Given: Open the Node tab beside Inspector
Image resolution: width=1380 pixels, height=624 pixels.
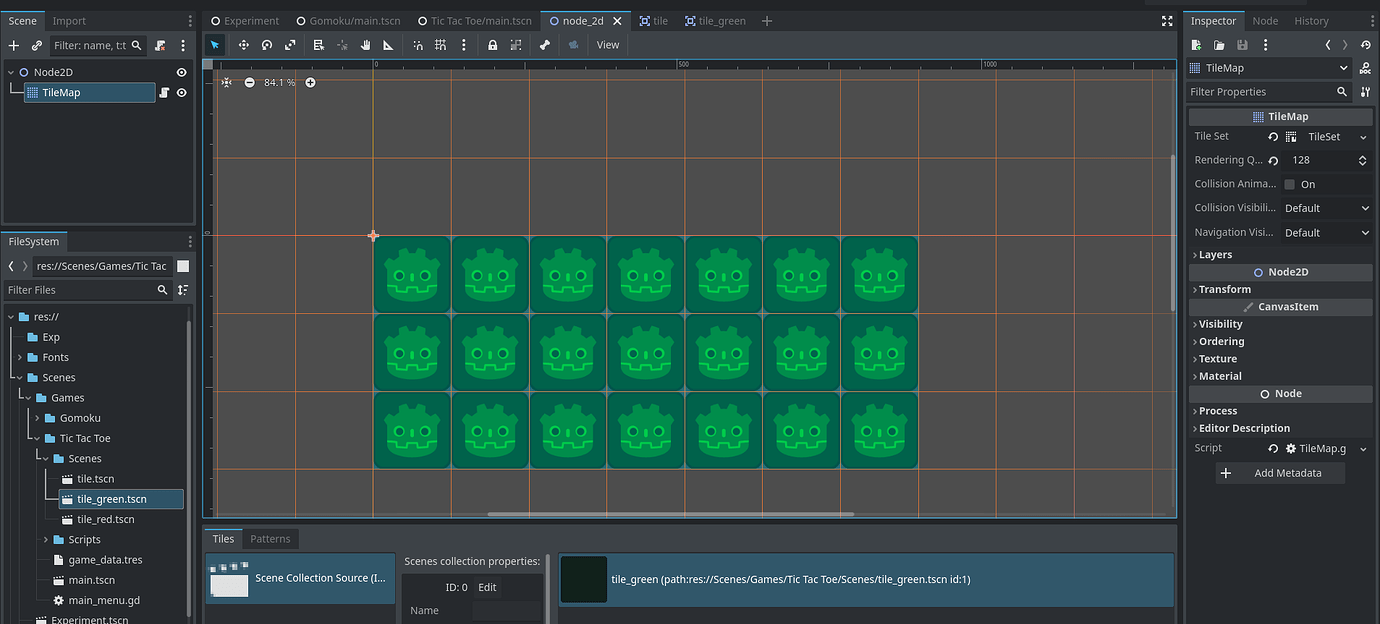Looking at the screenshot, I should (x=1264, y=20).
